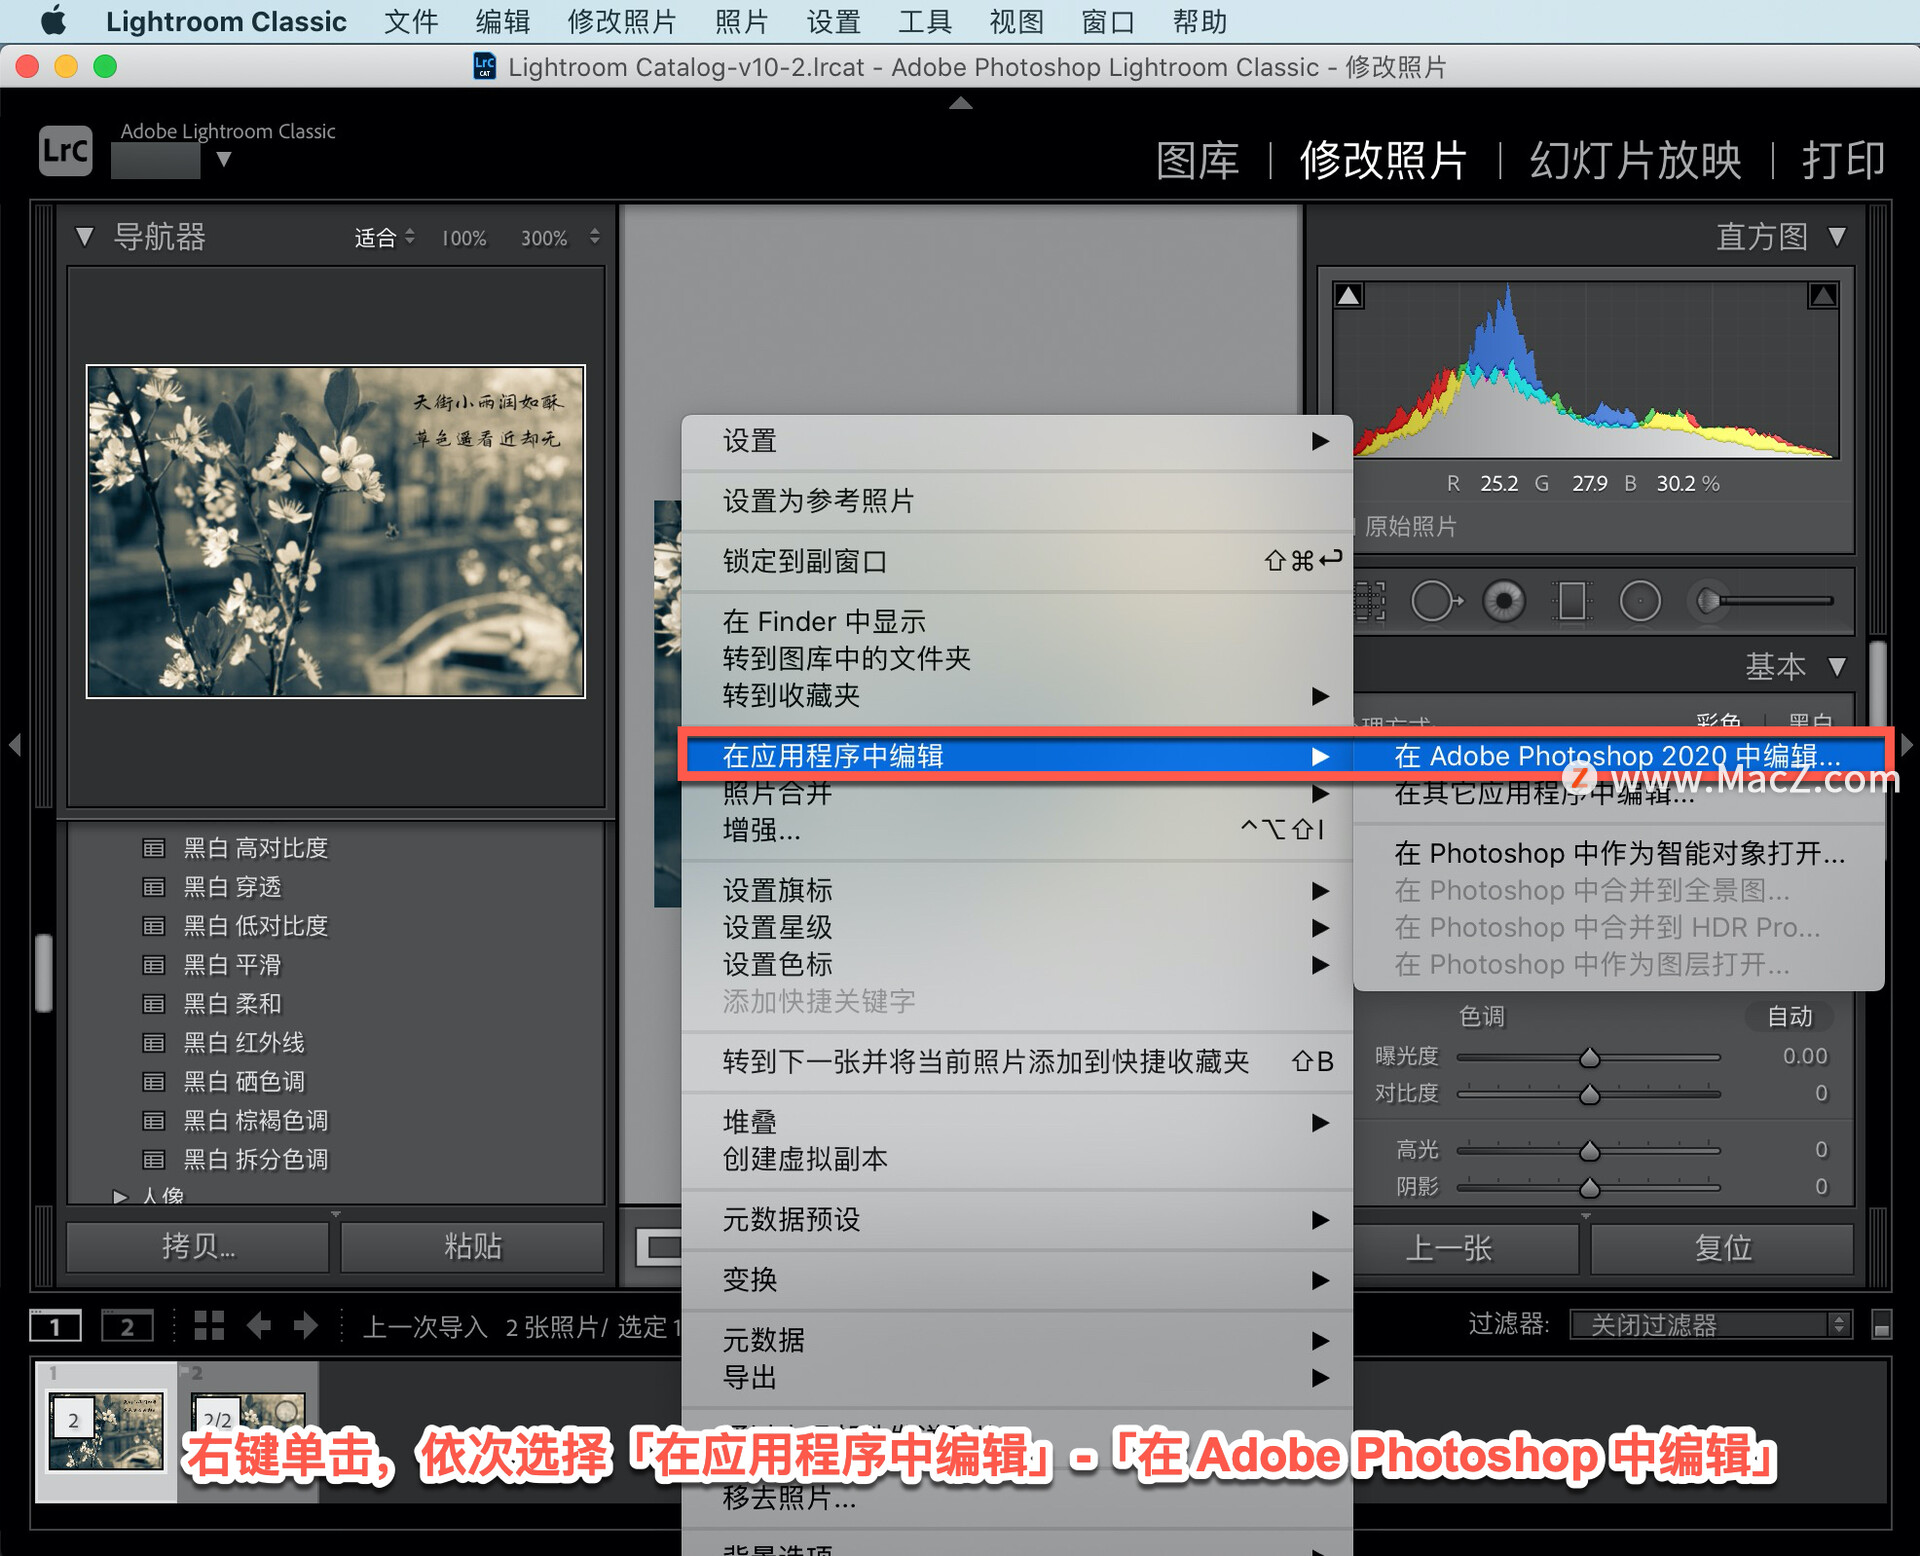
Task: Click the navigator preview image
Action: point(336,531)
